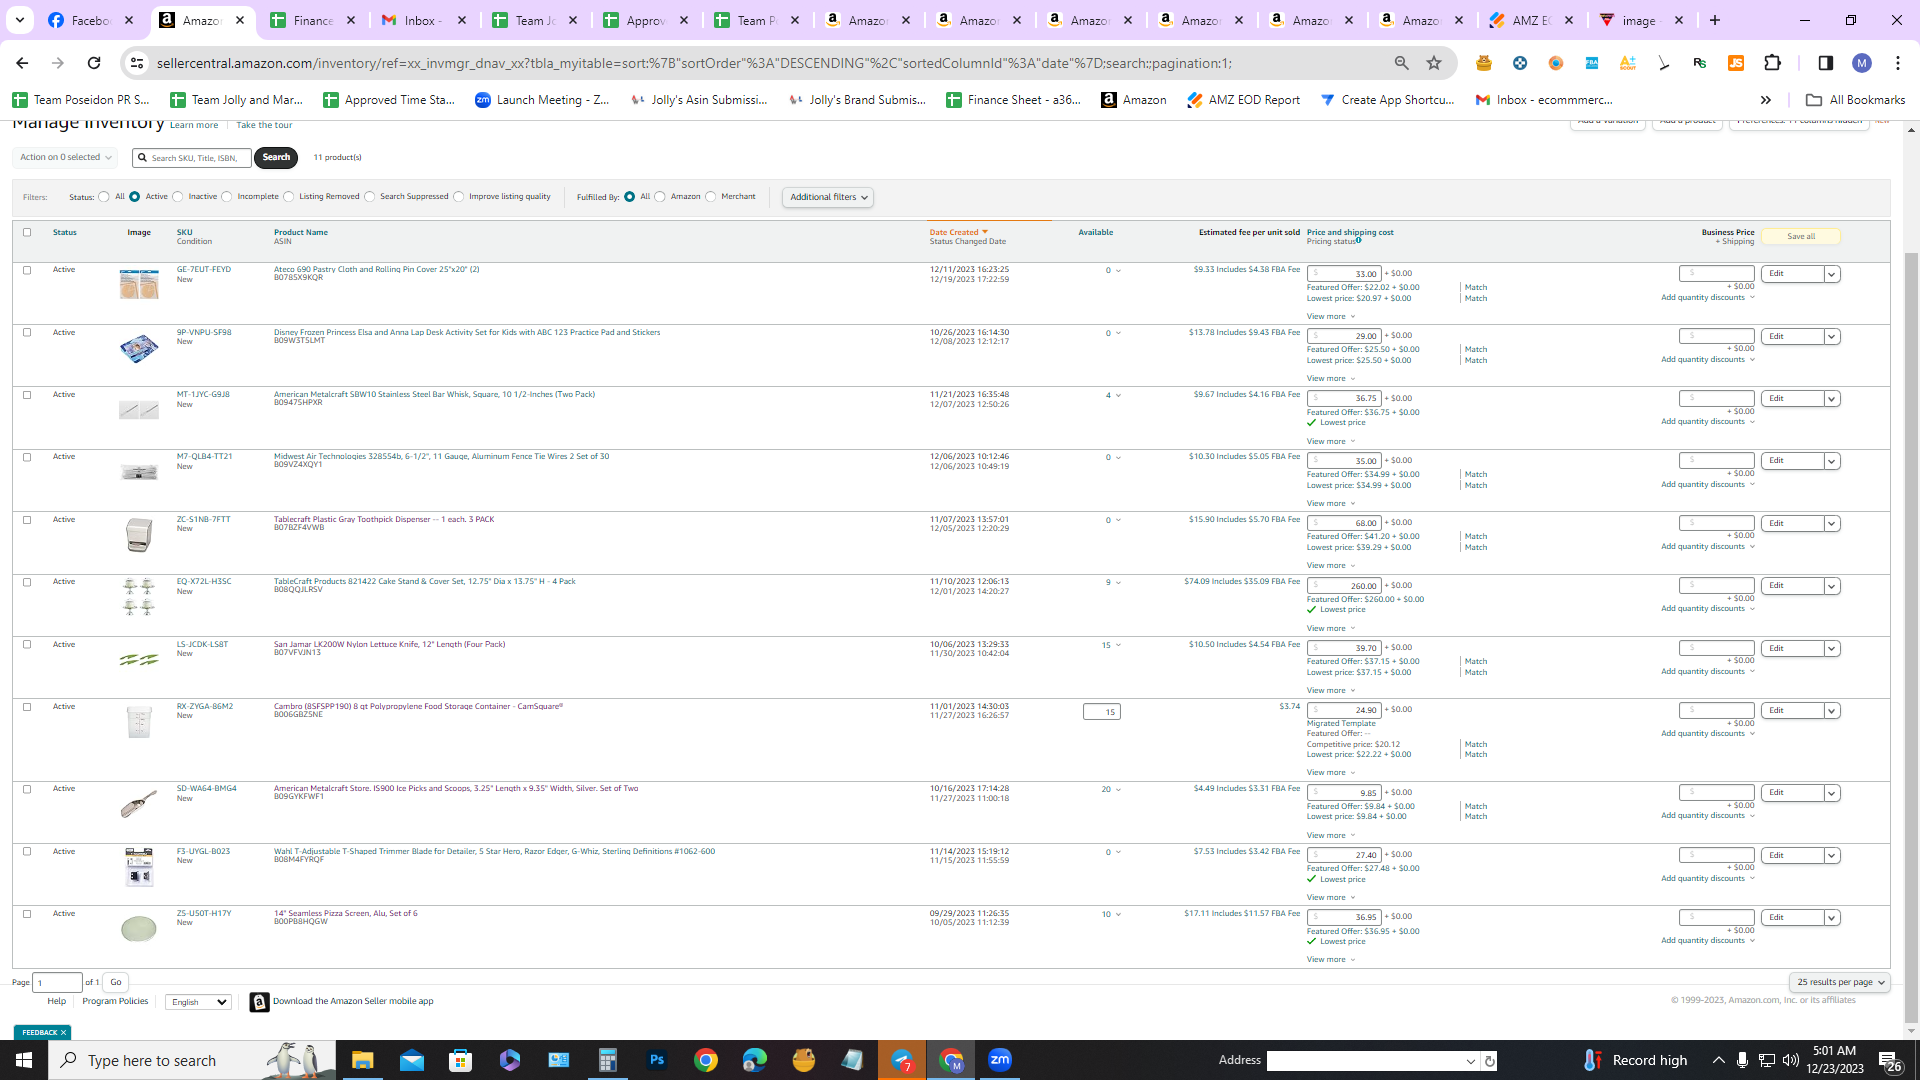The image size is (1920, 1080).
Task: Click the Cambro container product thumbnail
Action: tap(139, 722)
